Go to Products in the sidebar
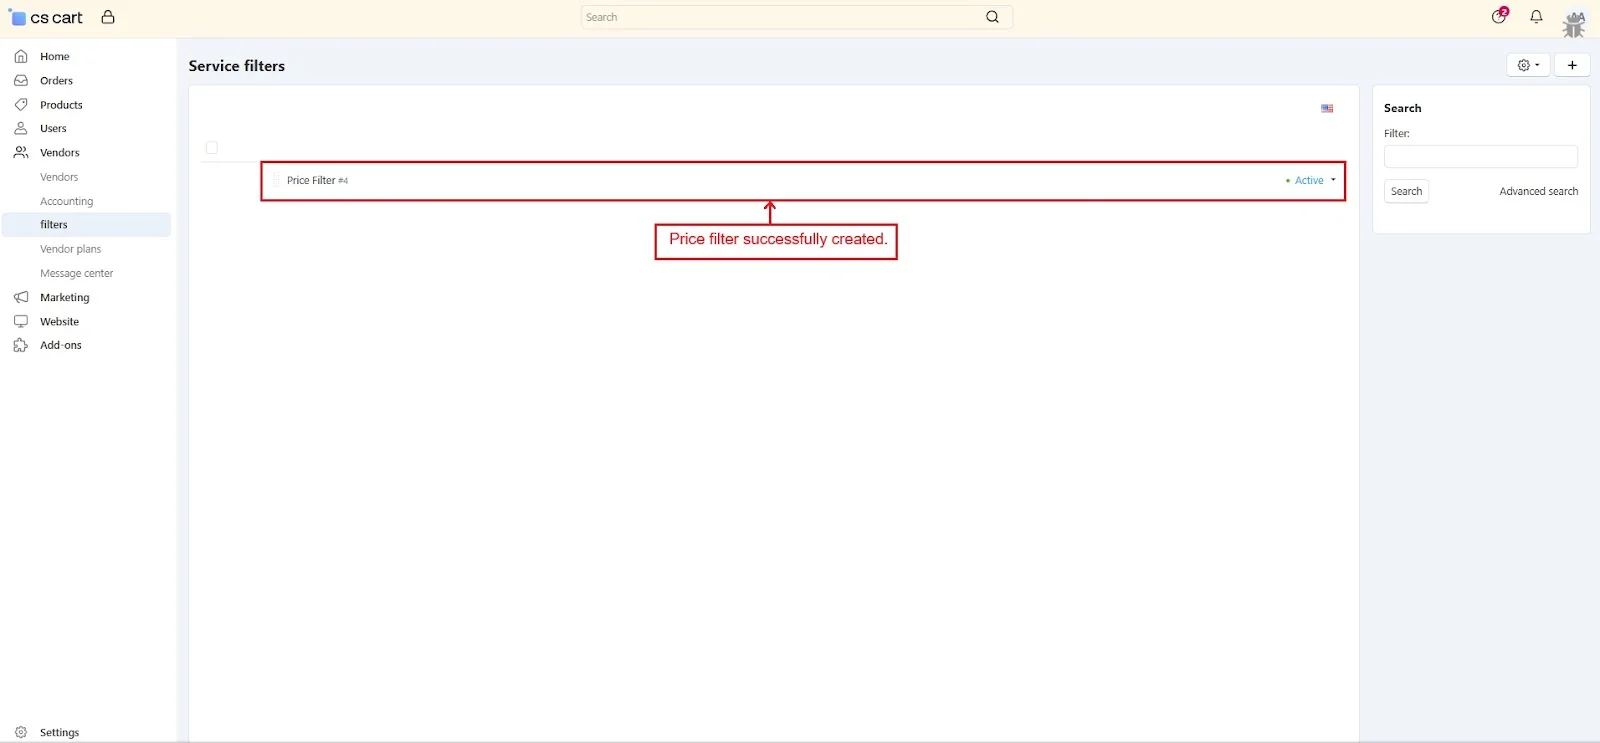Screen dimensions: 1600x743 (x=61, y=105)
